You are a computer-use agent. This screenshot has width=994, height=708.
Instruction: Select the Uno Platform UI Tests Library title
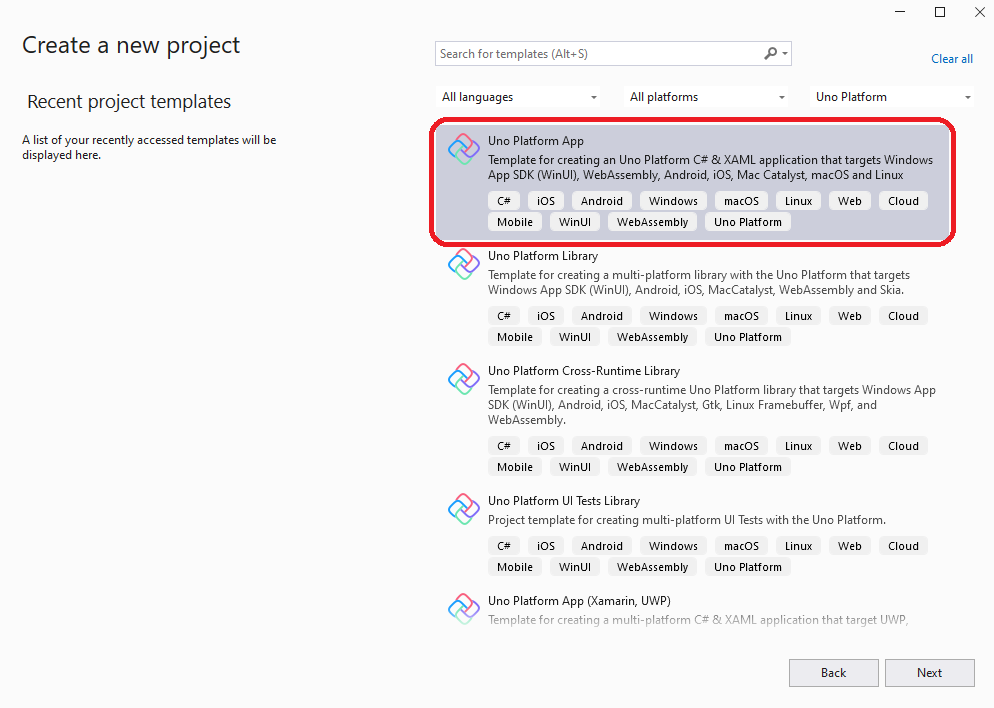563,500
